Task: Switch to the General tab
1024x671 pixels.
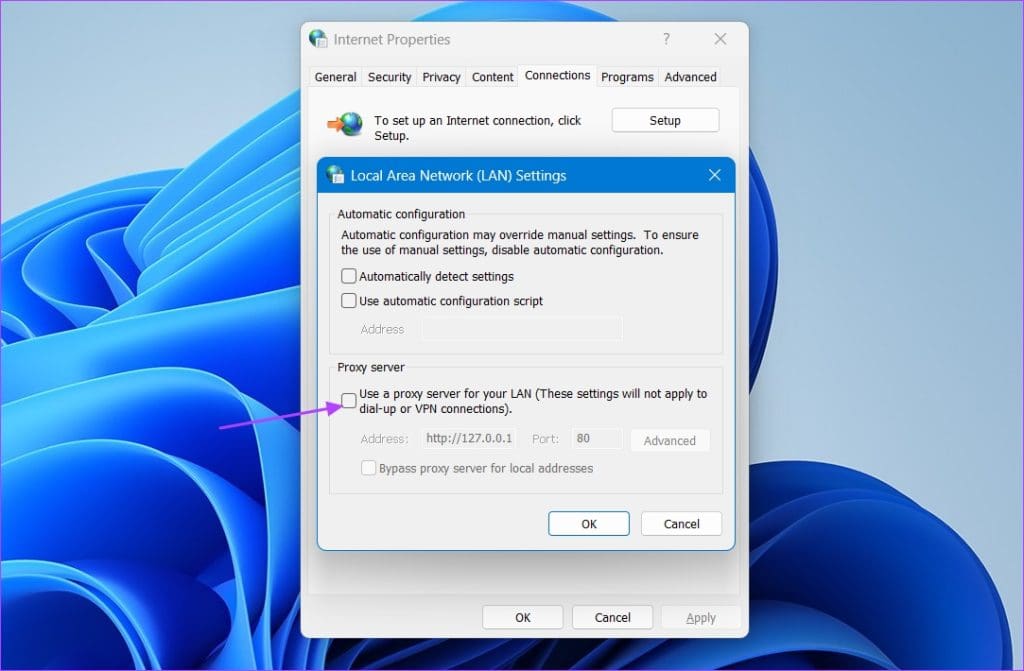Action: [335, 77]
